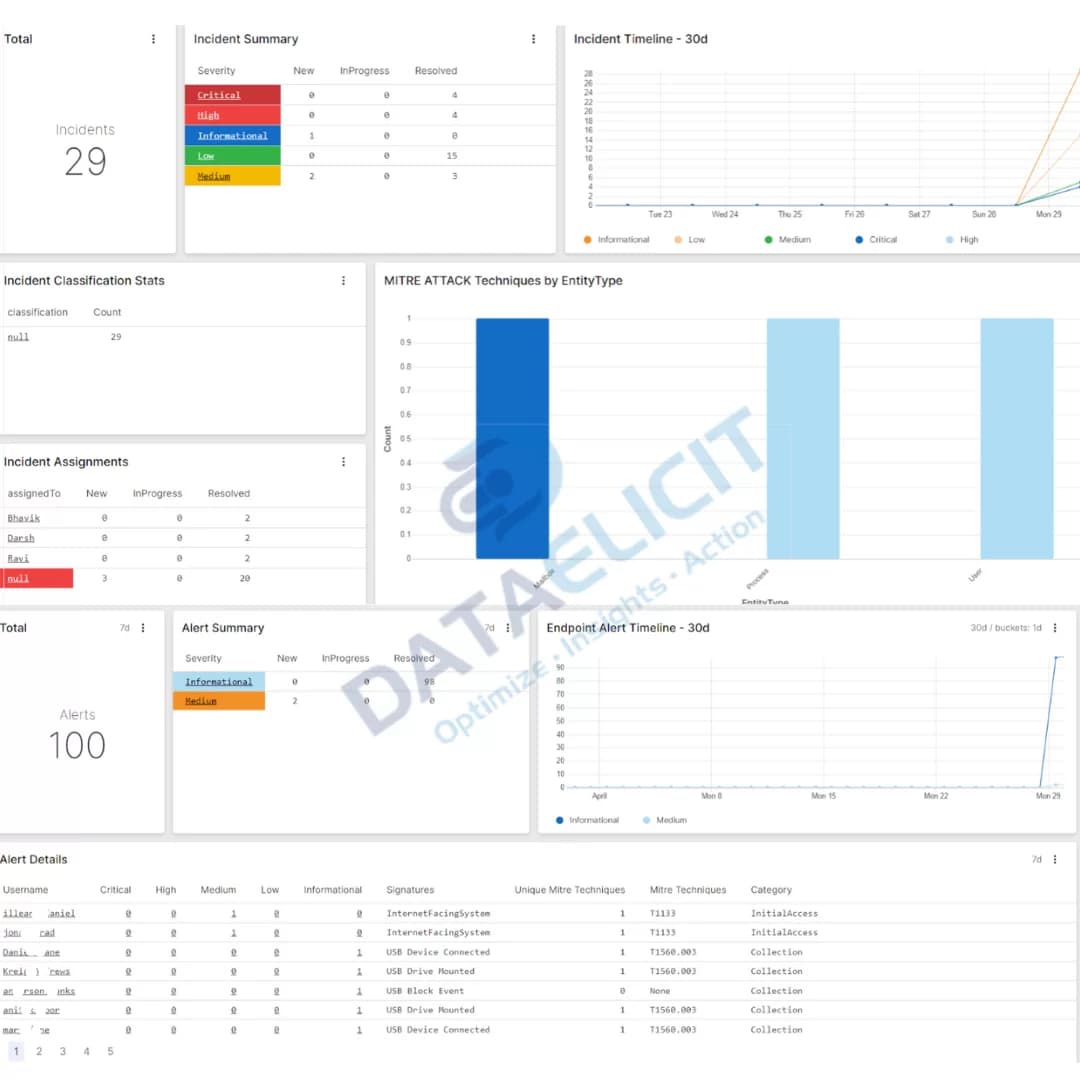Image resolution: width=1080 pixels, height=1080 pixels.
Task: Open the Alert Summary panel options menu
Action: tap(508, 627)
